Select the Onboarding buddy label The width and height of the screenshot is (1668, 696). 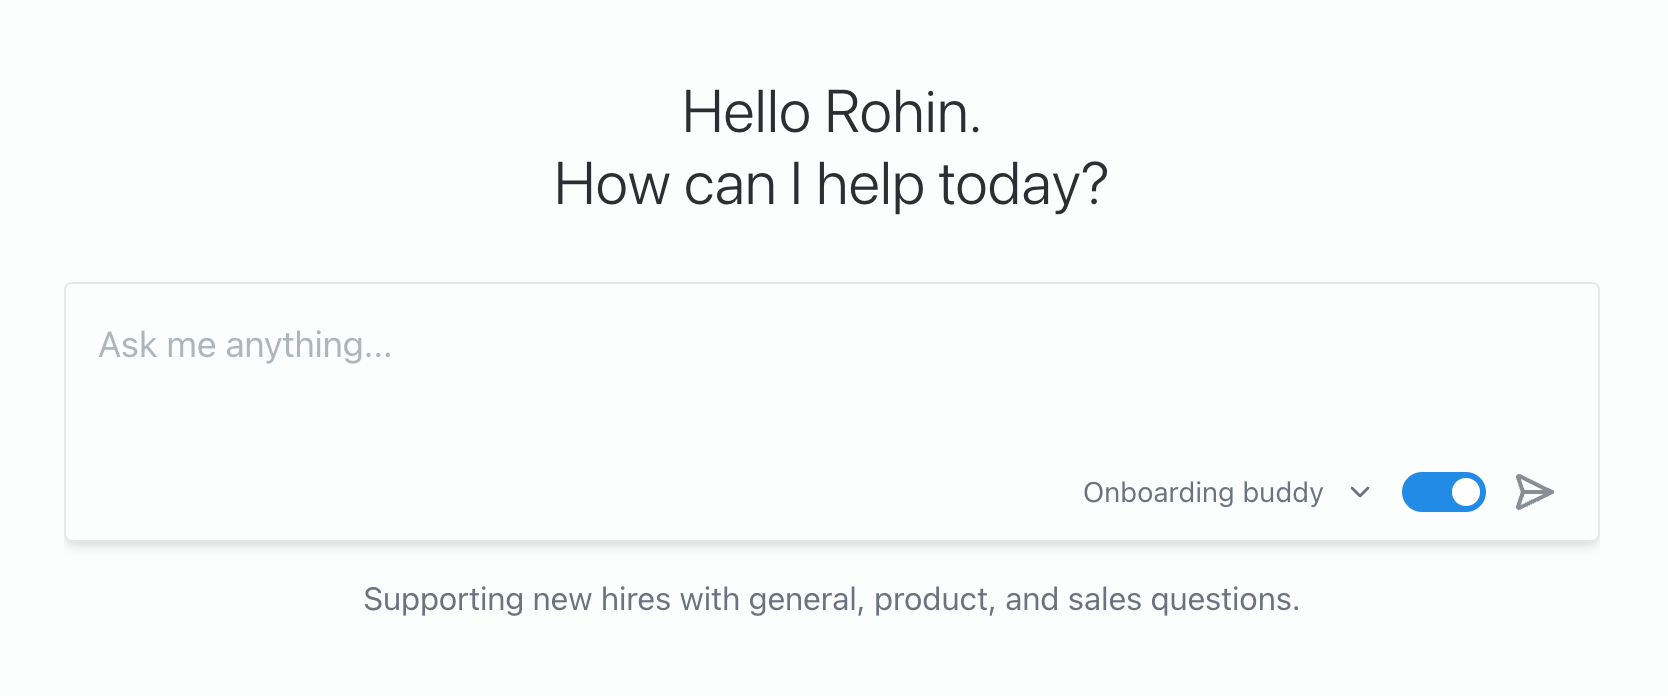tap(1202, 492)
